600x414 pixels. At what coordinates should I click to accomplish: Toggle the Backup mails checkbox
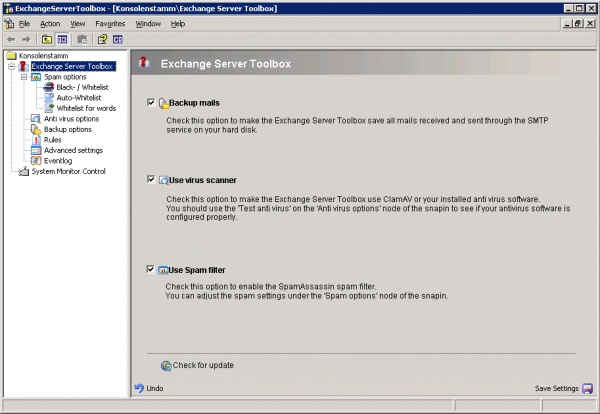click(x=151, y=103)
